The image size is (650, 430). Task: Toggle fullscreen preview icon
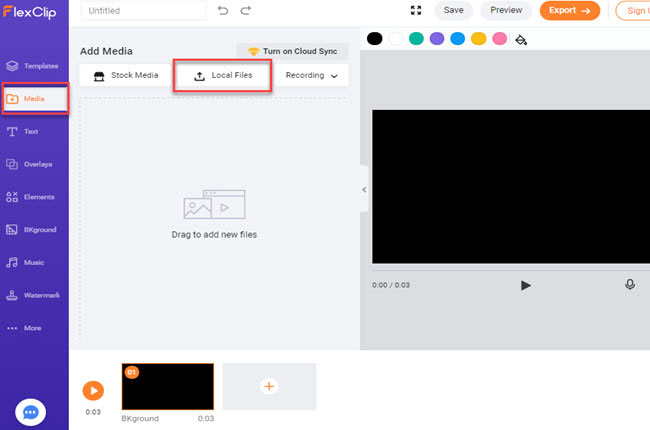point(417,10)
